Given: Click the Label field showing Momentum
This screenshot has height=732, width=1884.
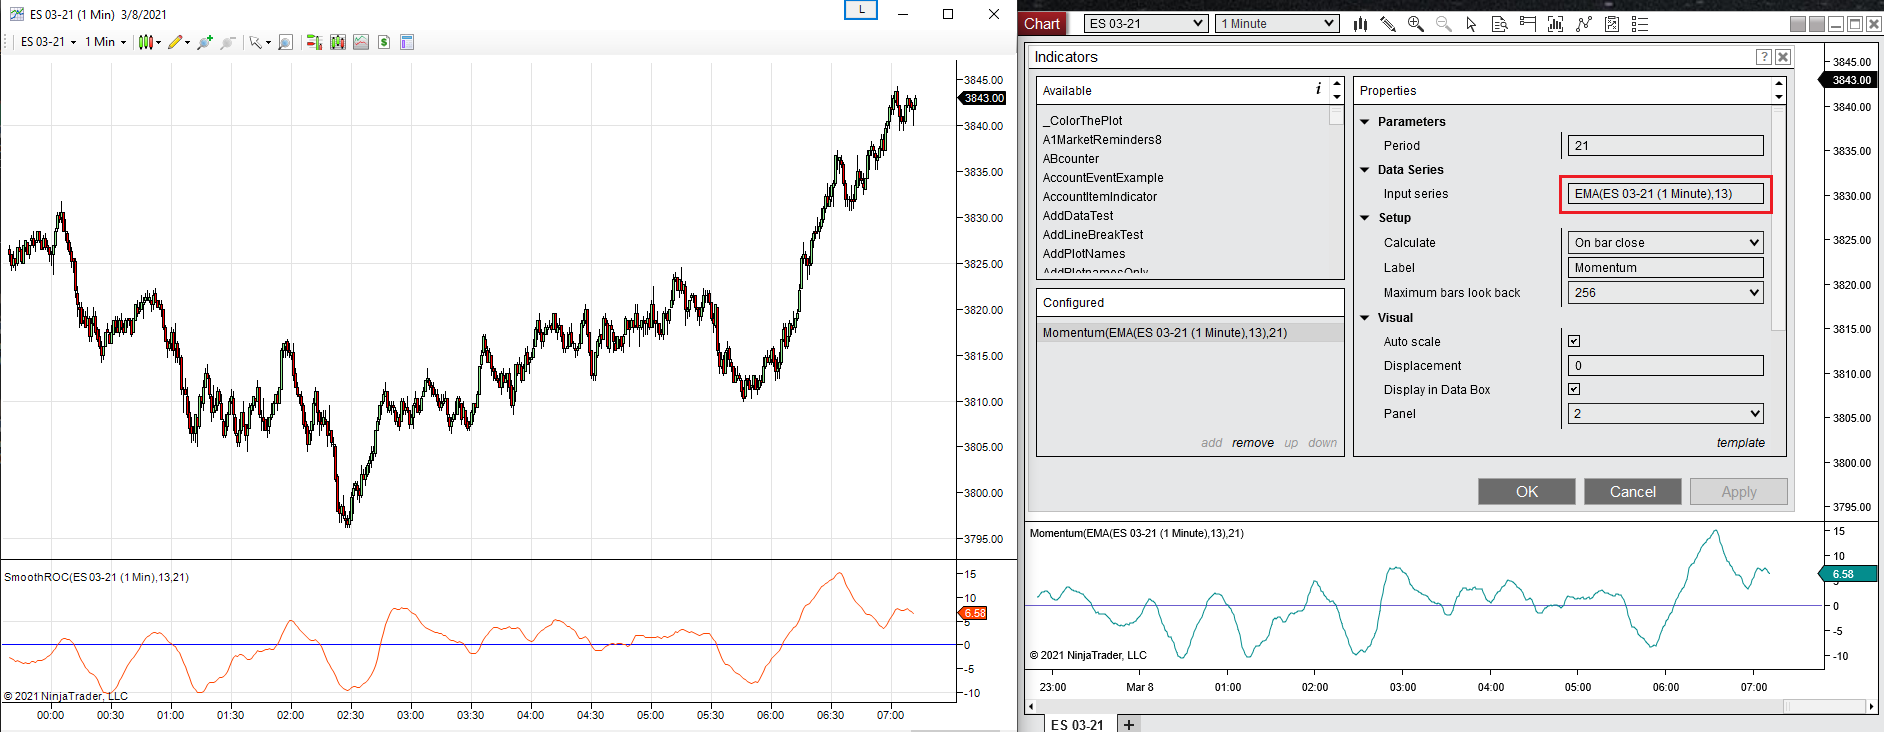Looking at the screenshot, I should click(x=1665, y=267).
